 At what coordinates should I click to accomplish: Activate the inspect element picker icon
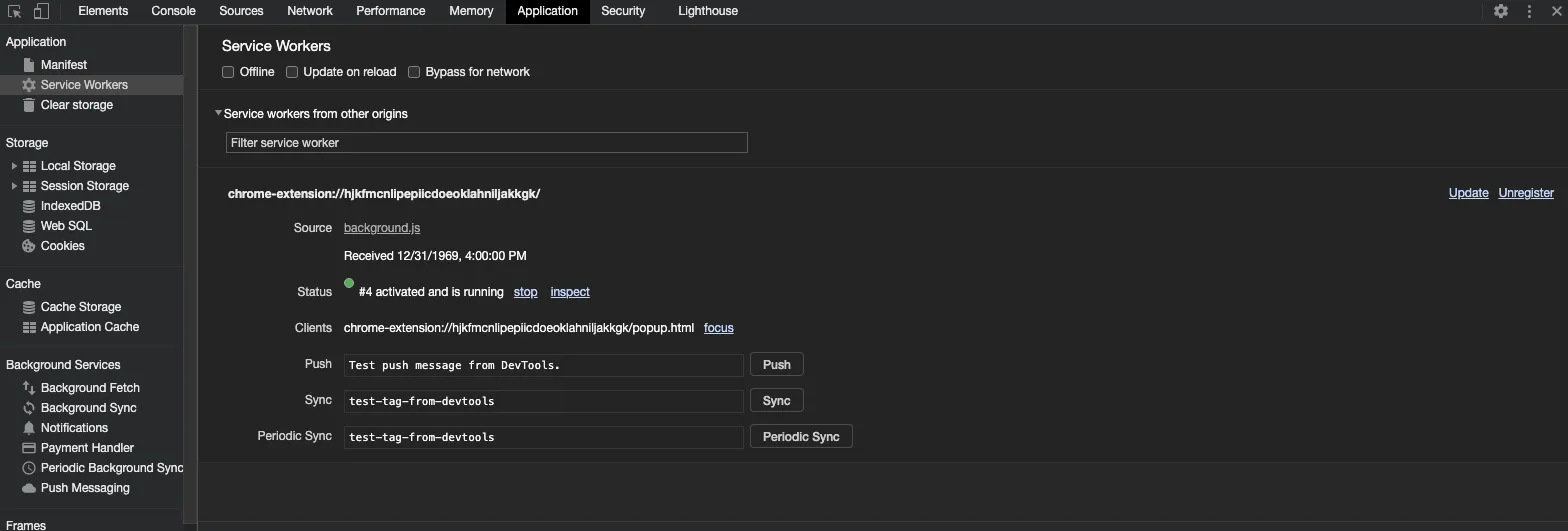pyautogui.click(x=15, y=11)
